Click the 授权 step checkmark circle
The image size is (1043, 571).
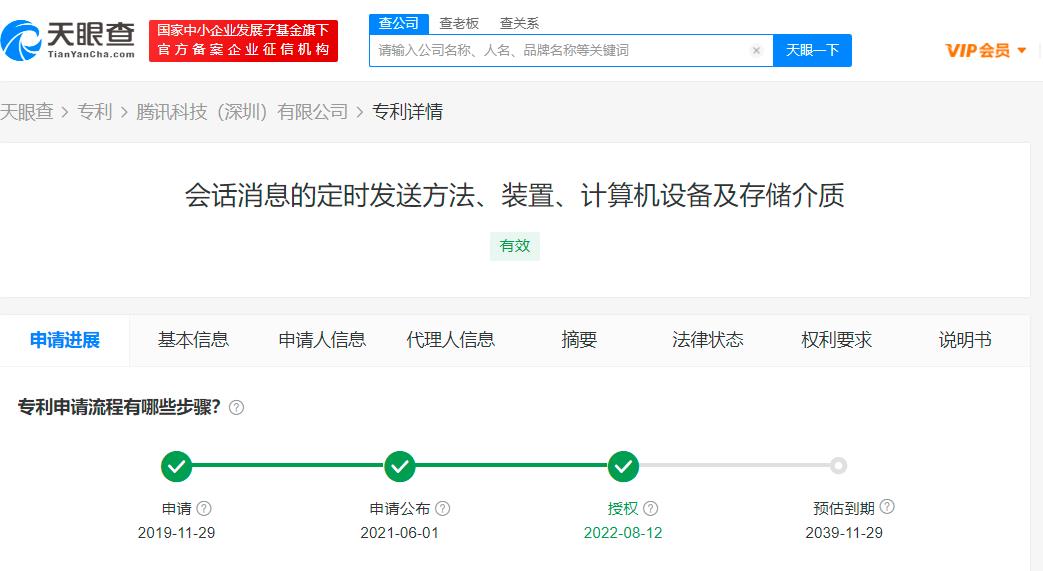pyautogui.click(x=623, y=467)
